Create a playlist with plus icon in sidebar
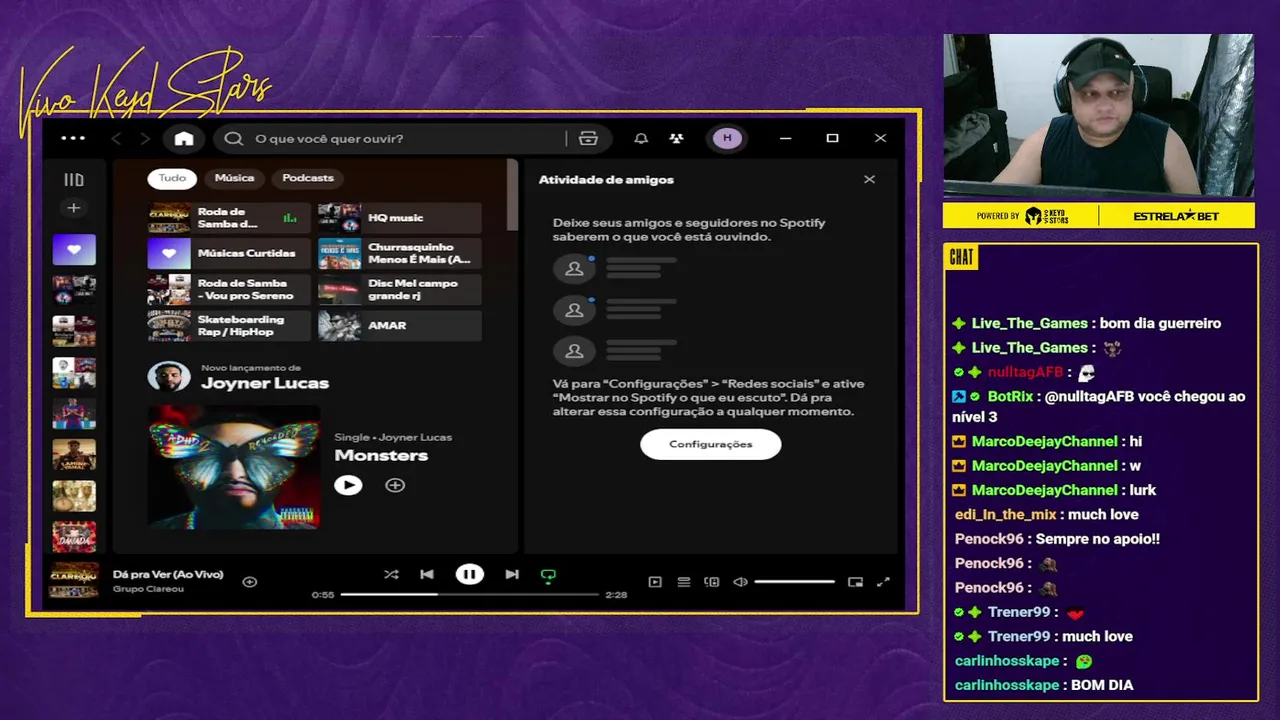This screenshot has height=720, width=1280. 74,208
